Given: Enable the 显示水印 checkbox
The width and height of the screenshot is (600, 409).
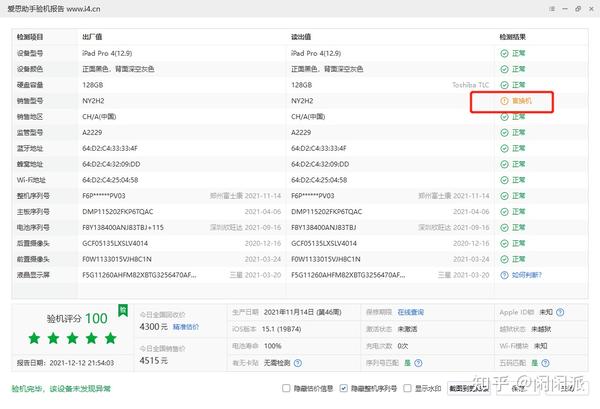Looking at the screenshot, I should pos(408,388).
